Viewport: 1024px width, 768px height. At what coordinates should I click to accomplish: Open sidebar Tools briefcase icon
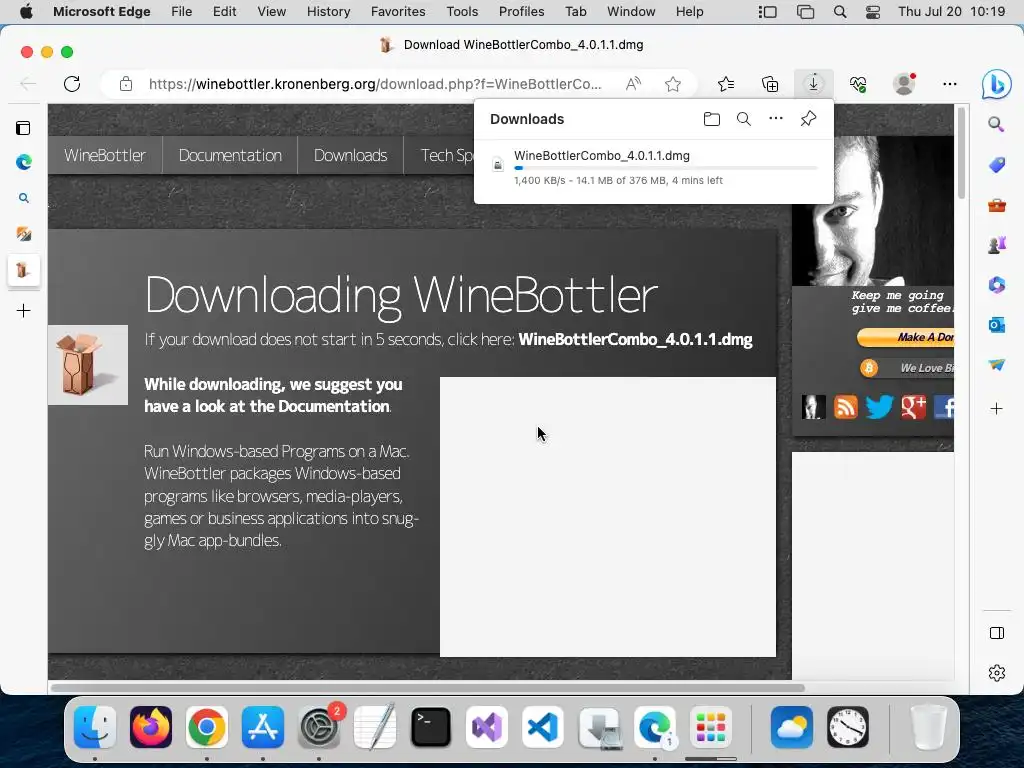point(997,206)
